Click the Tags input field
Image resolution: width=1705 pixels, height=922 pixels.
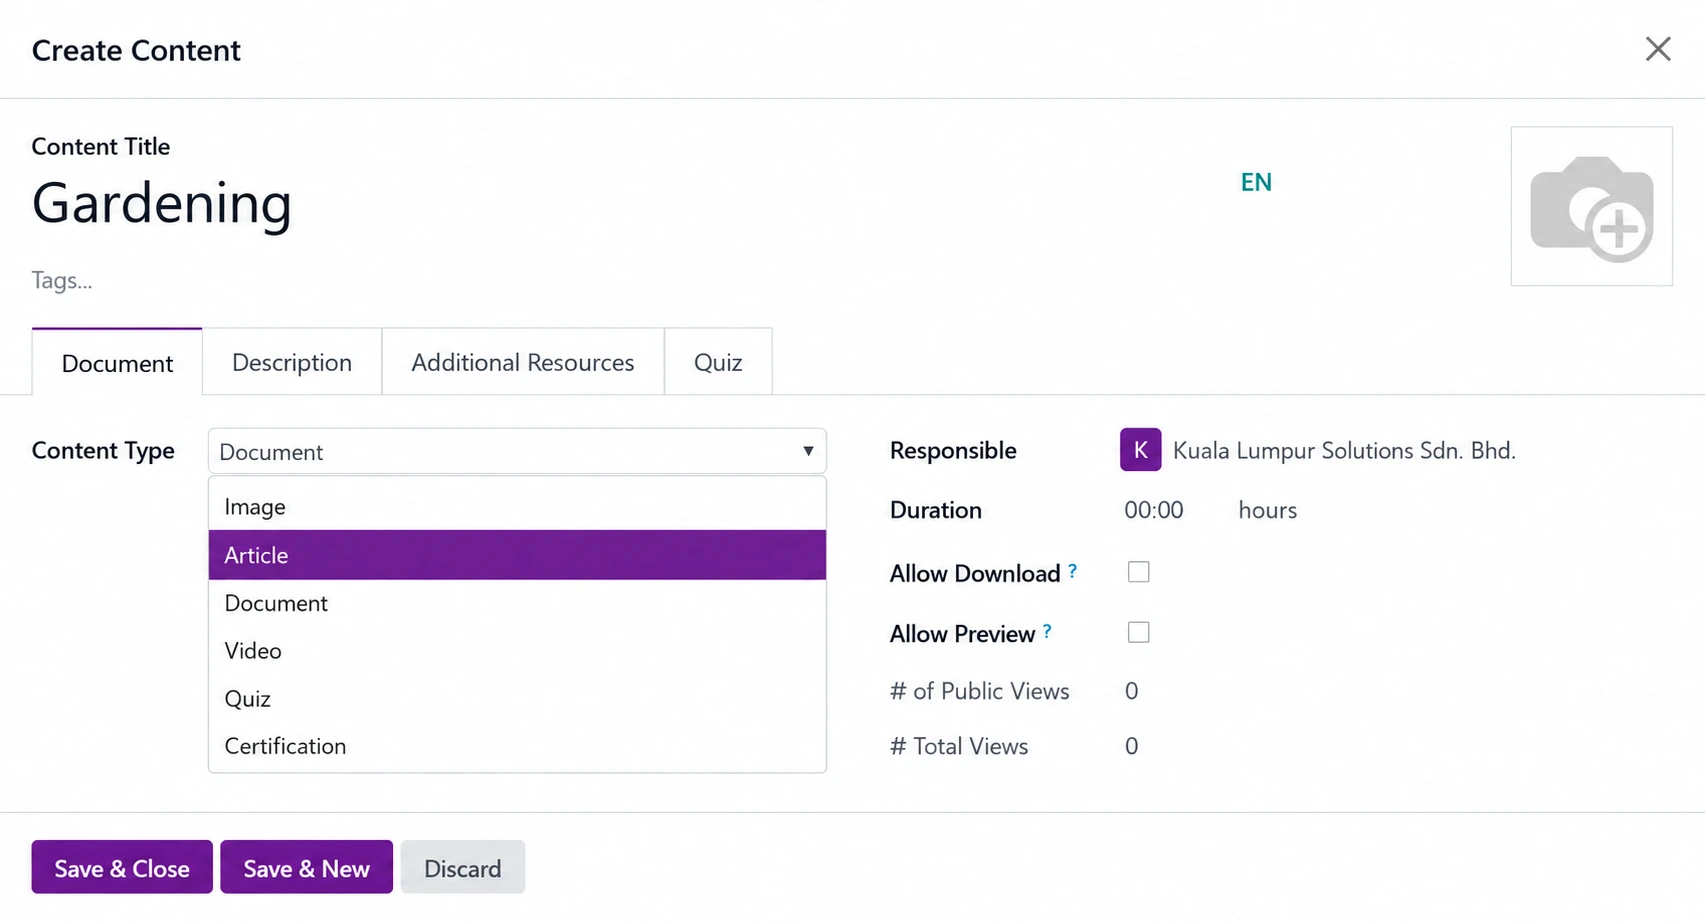(62, 280)
